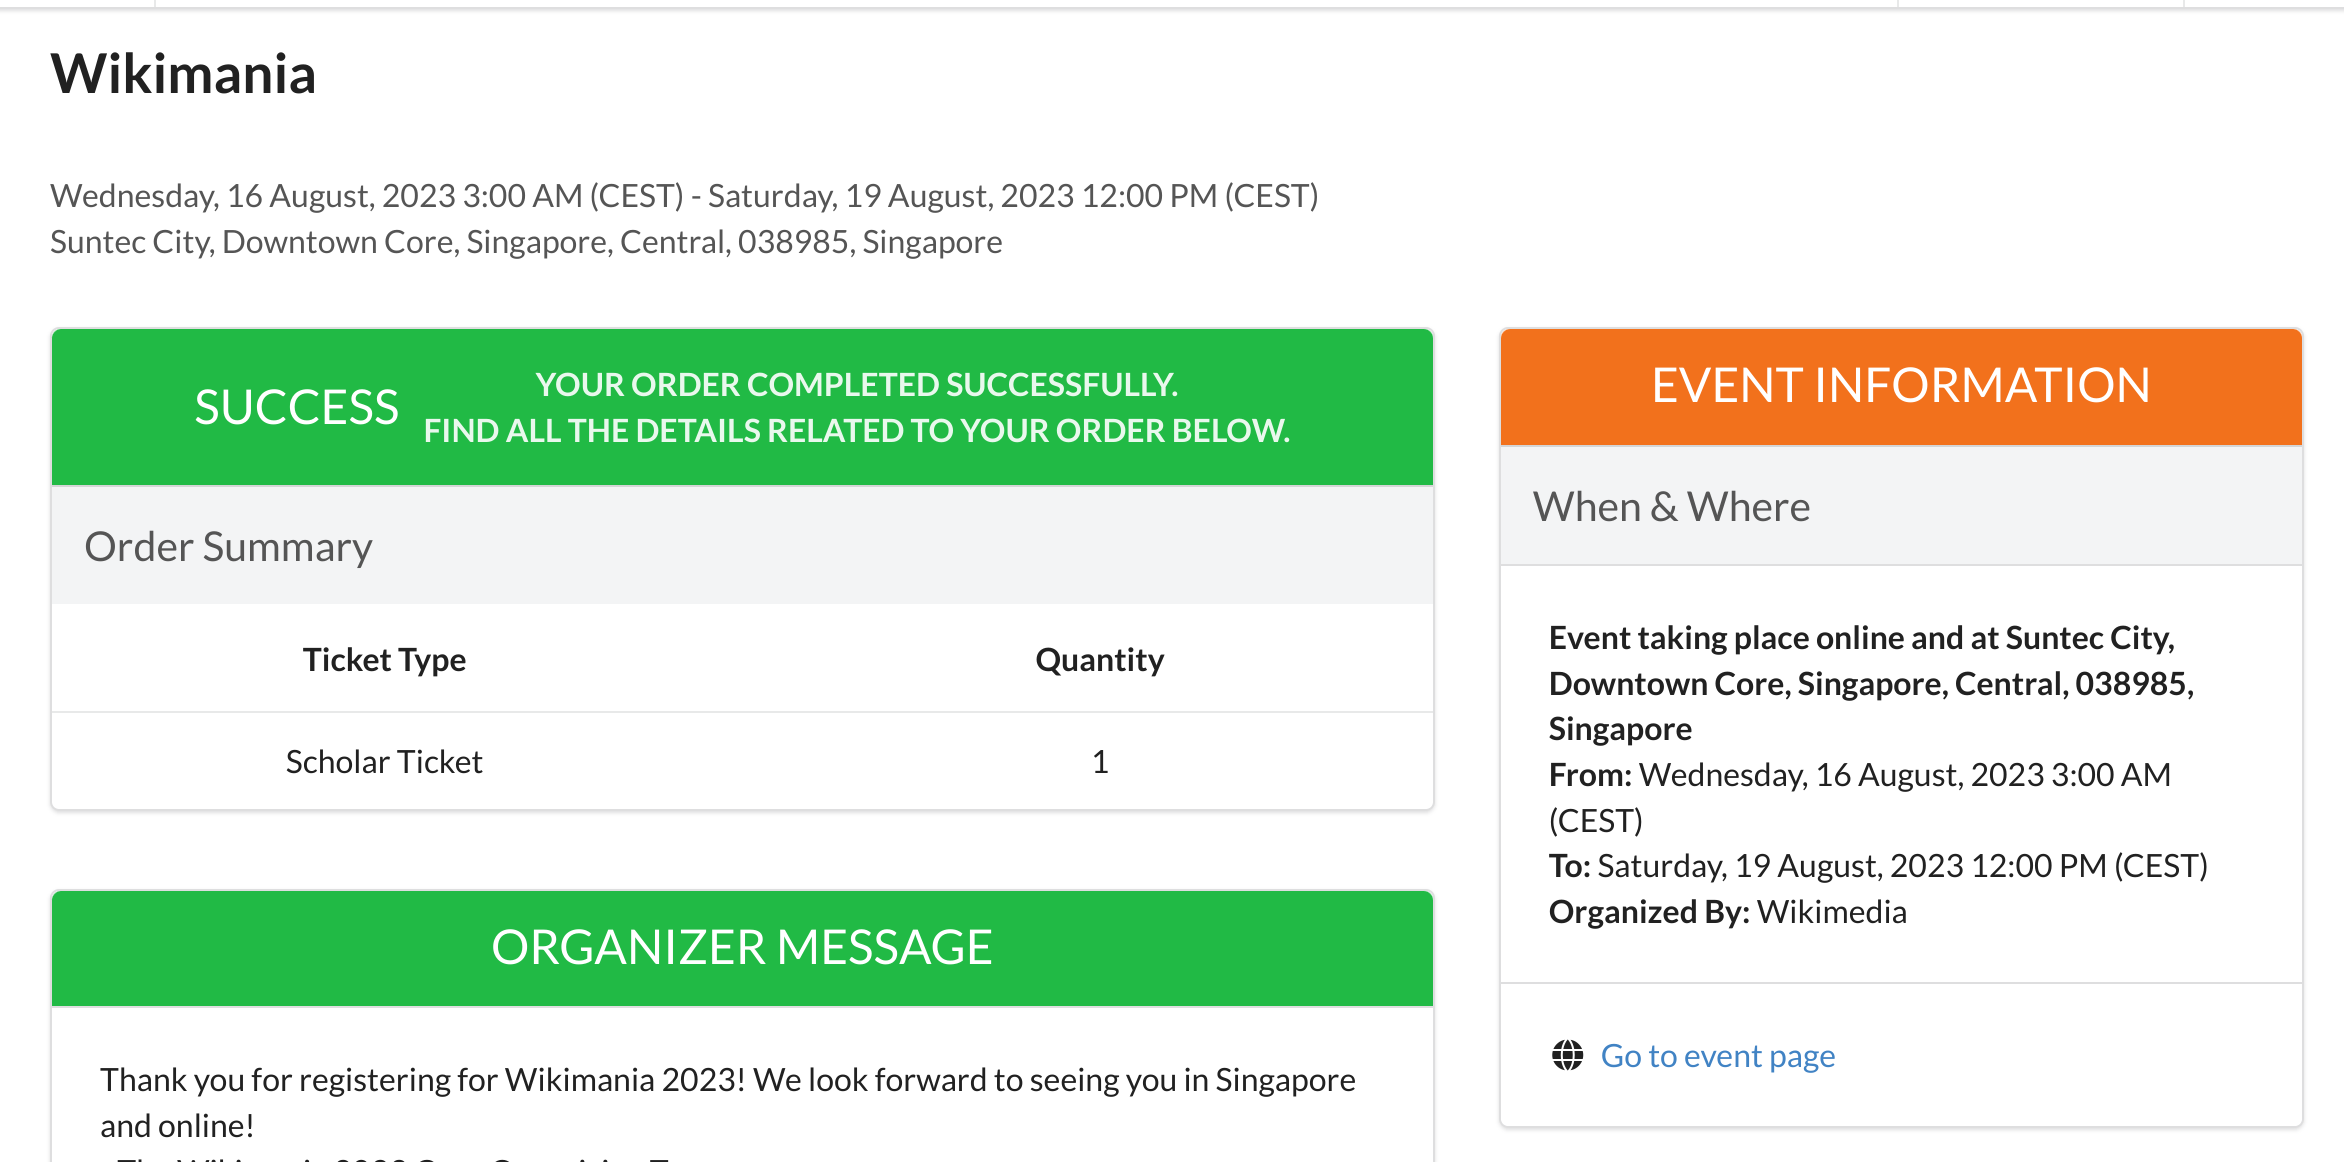Click the Wikimania page heading
This screenshot has height=1162, width=2344.
tap(184, 73)
